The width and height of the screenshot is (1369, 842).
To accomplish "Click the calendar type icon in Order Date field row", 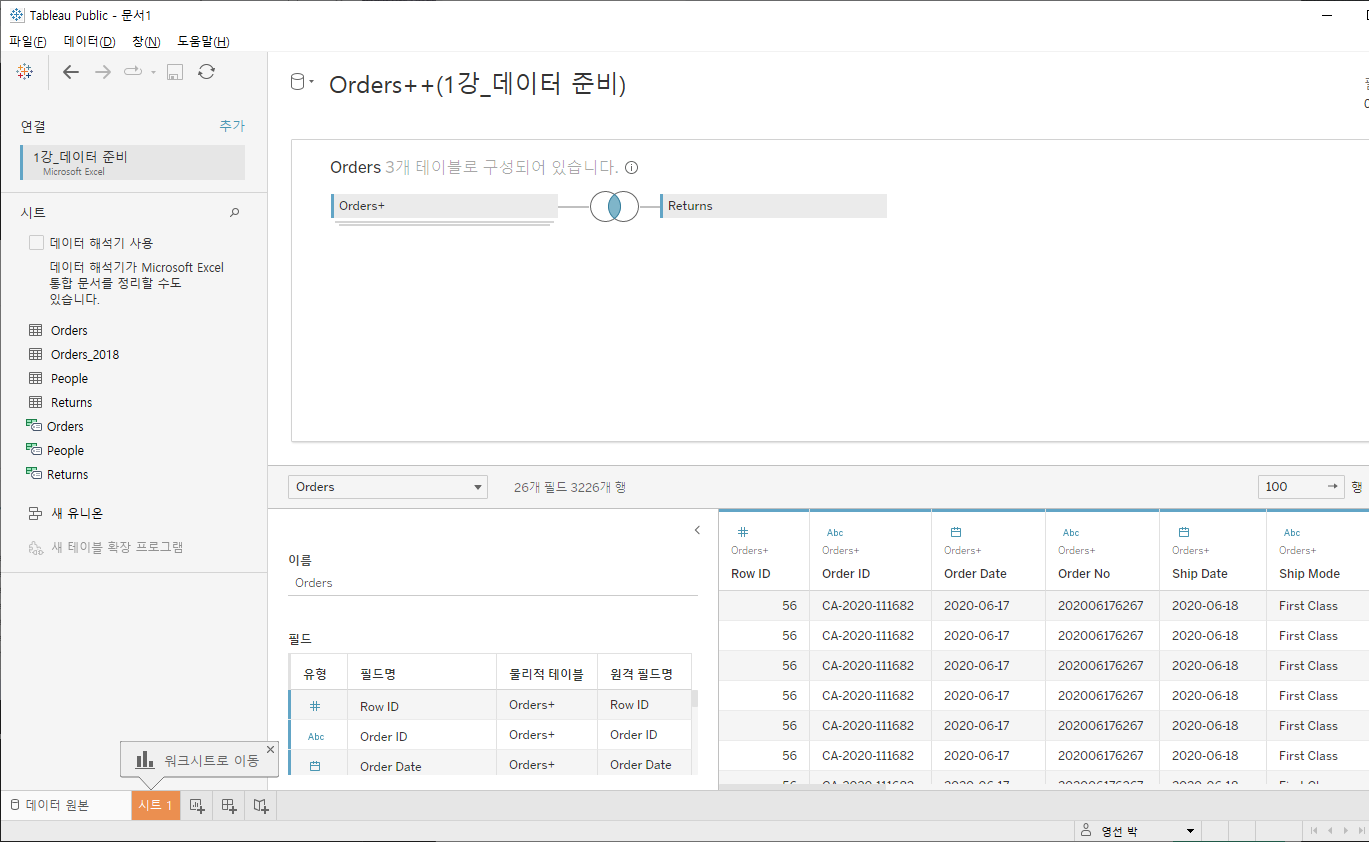I will 315,766.
